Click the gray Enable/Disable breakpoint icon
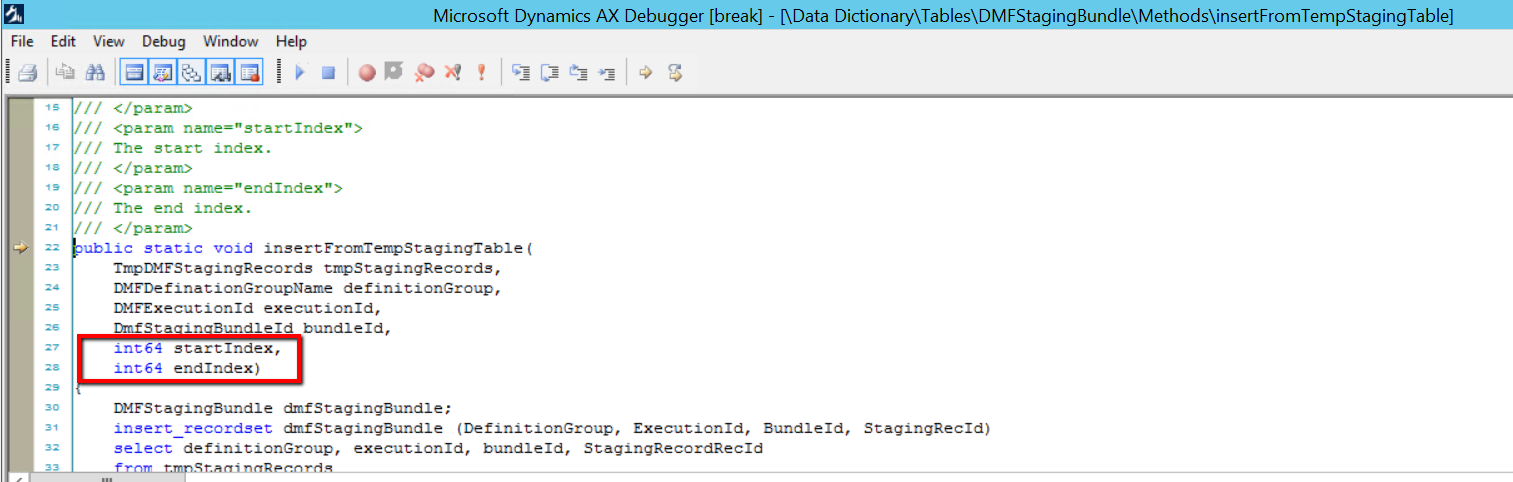 tap(394, 72)
